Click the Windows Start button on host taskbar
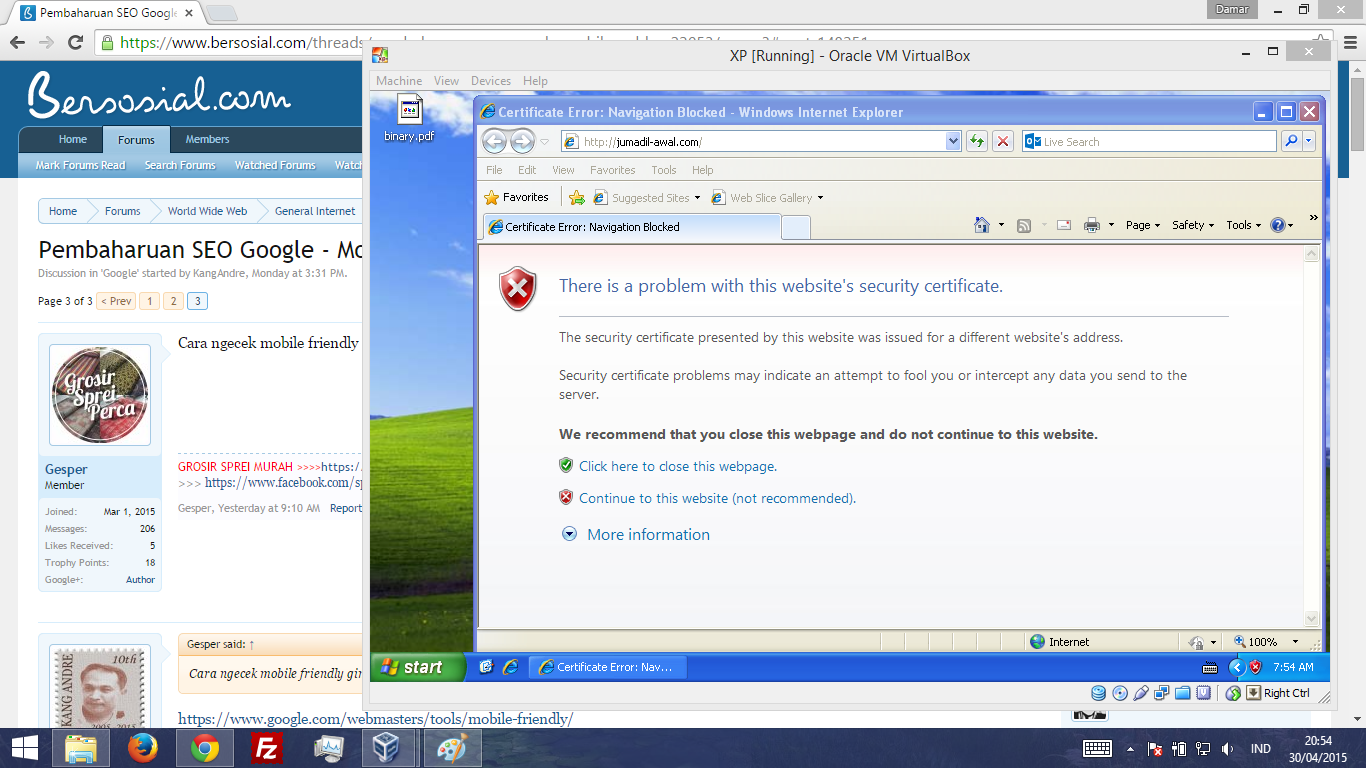The width and height of the screenshot is (1366, 768). click(25, 747)
